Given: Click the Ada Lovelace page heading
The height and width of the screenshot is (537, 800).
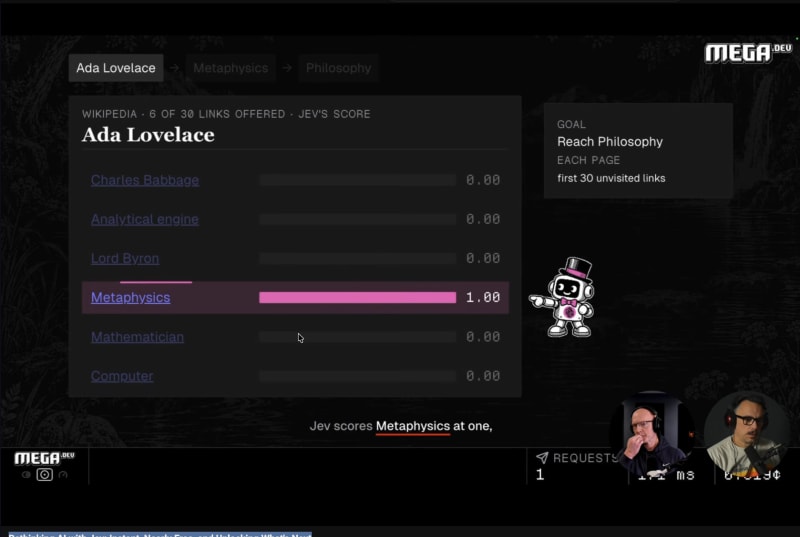Looking at the screenshot, I should pyautogui.click(x=148, y=135).
